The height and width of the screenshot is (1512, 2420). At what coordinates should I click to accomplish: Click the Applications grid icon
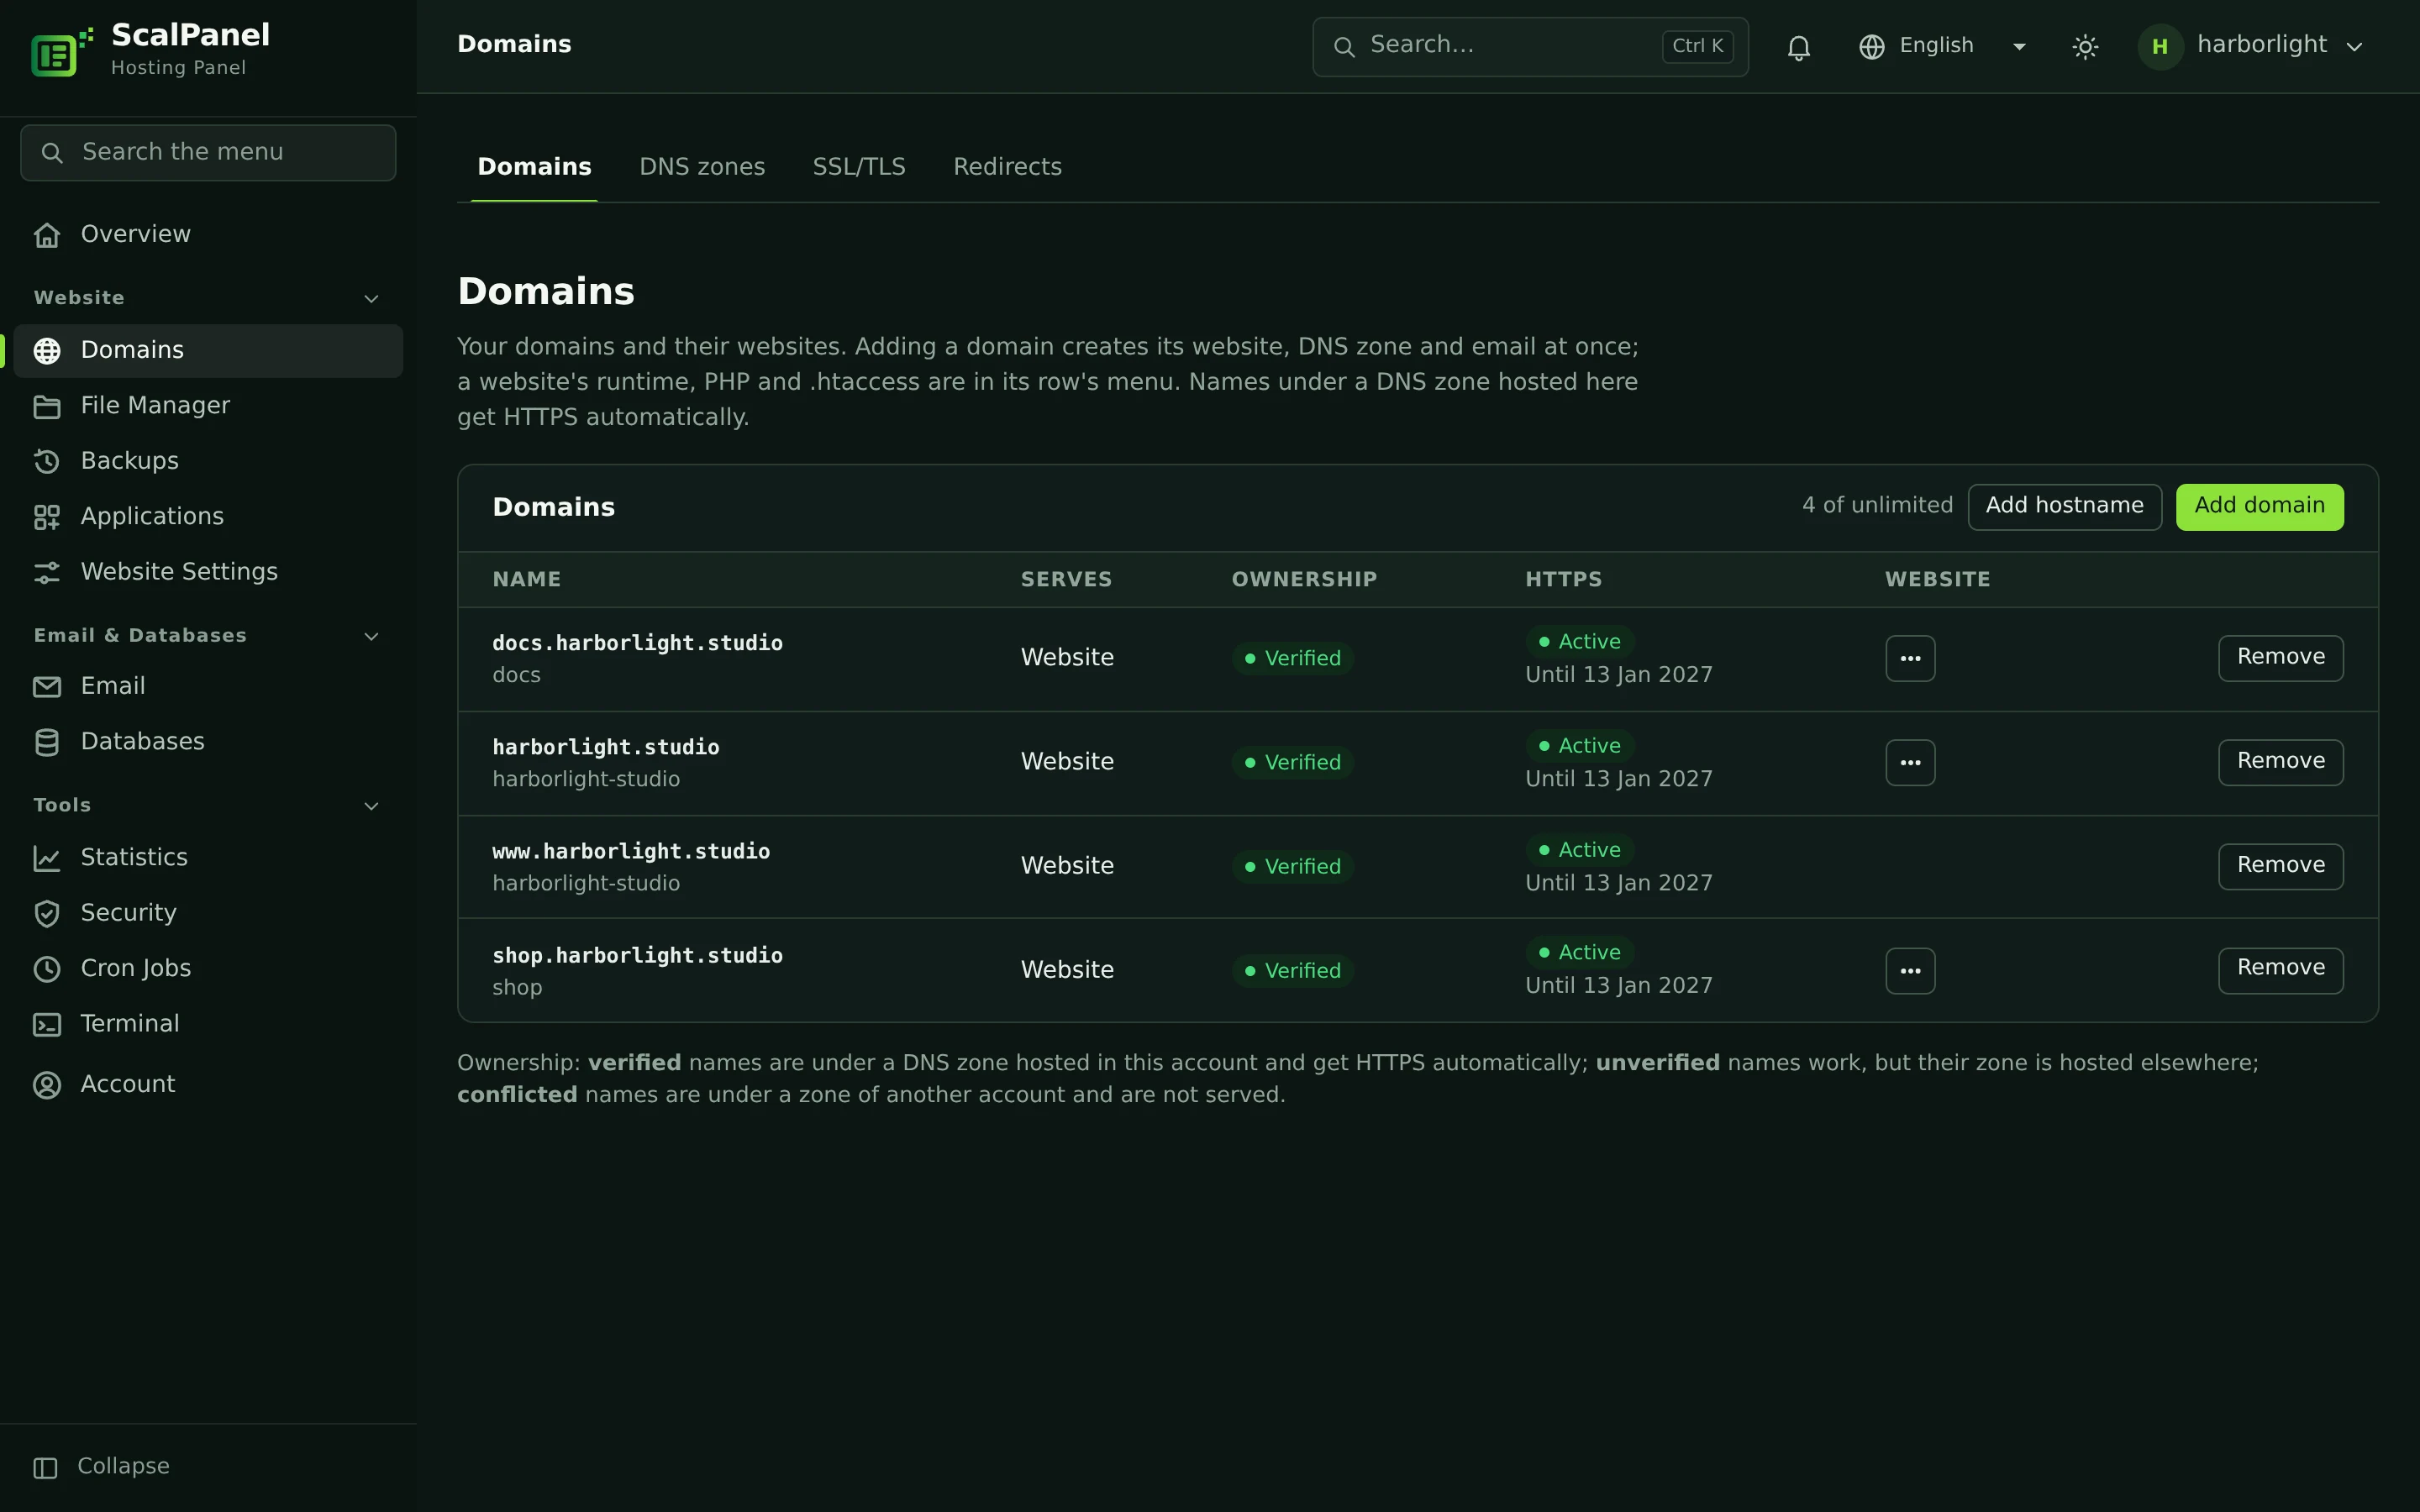(x=47, y=517)
